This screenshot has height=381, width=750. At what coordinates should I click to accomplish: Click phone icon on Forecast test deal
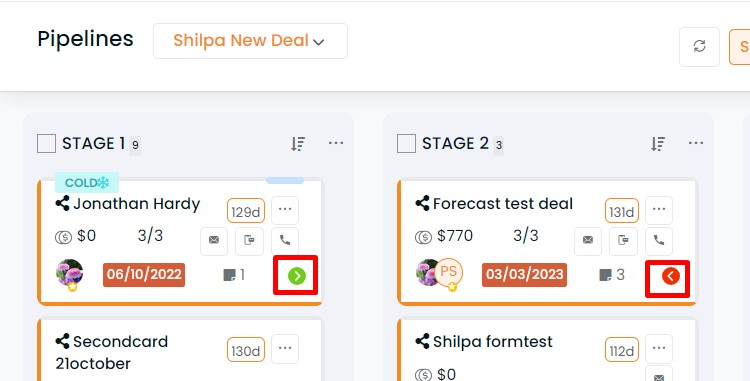[x=659, y=240]
